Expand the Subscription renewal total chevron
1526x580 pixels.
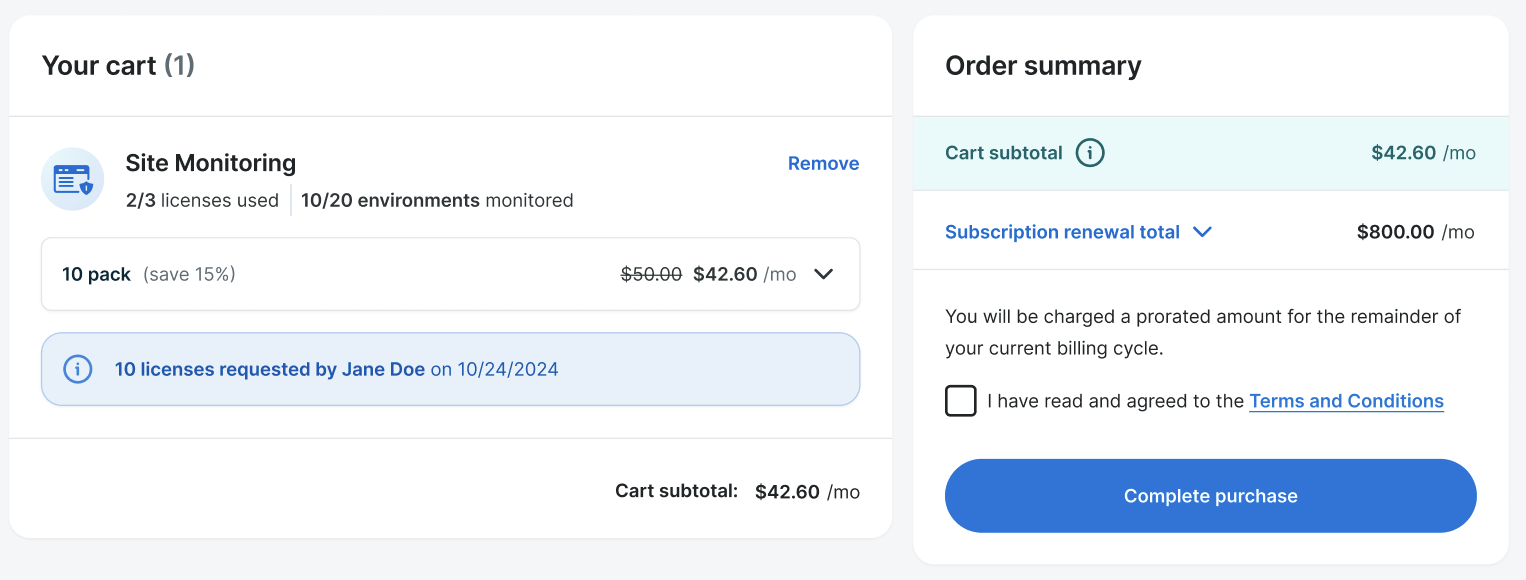(x=1203, y=232)
